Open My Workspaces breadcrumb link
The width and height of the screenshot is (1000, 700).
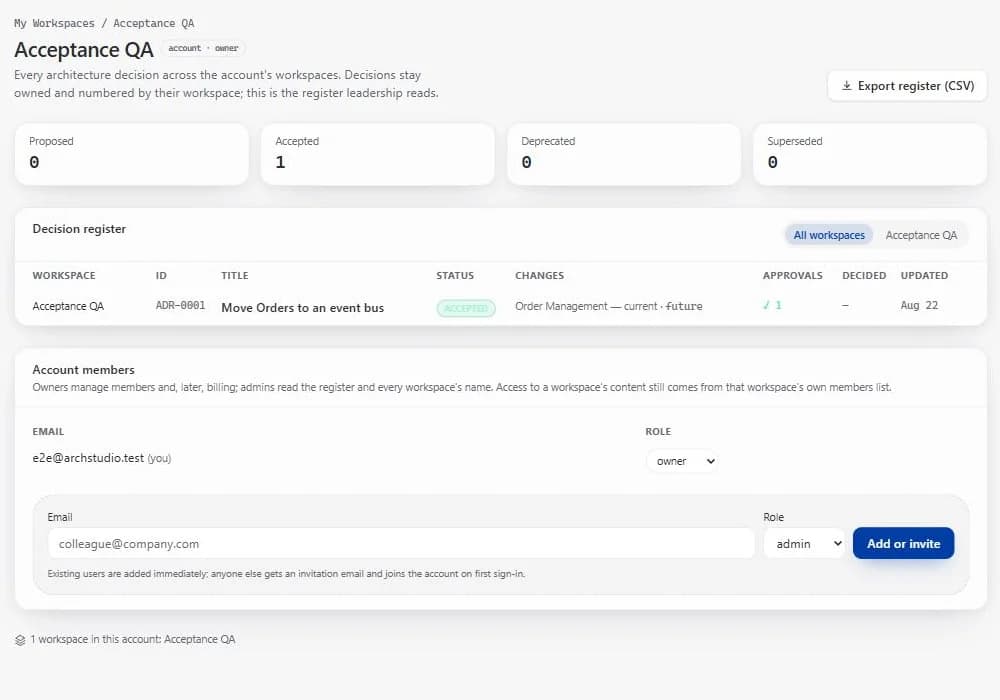pos(54,23)
